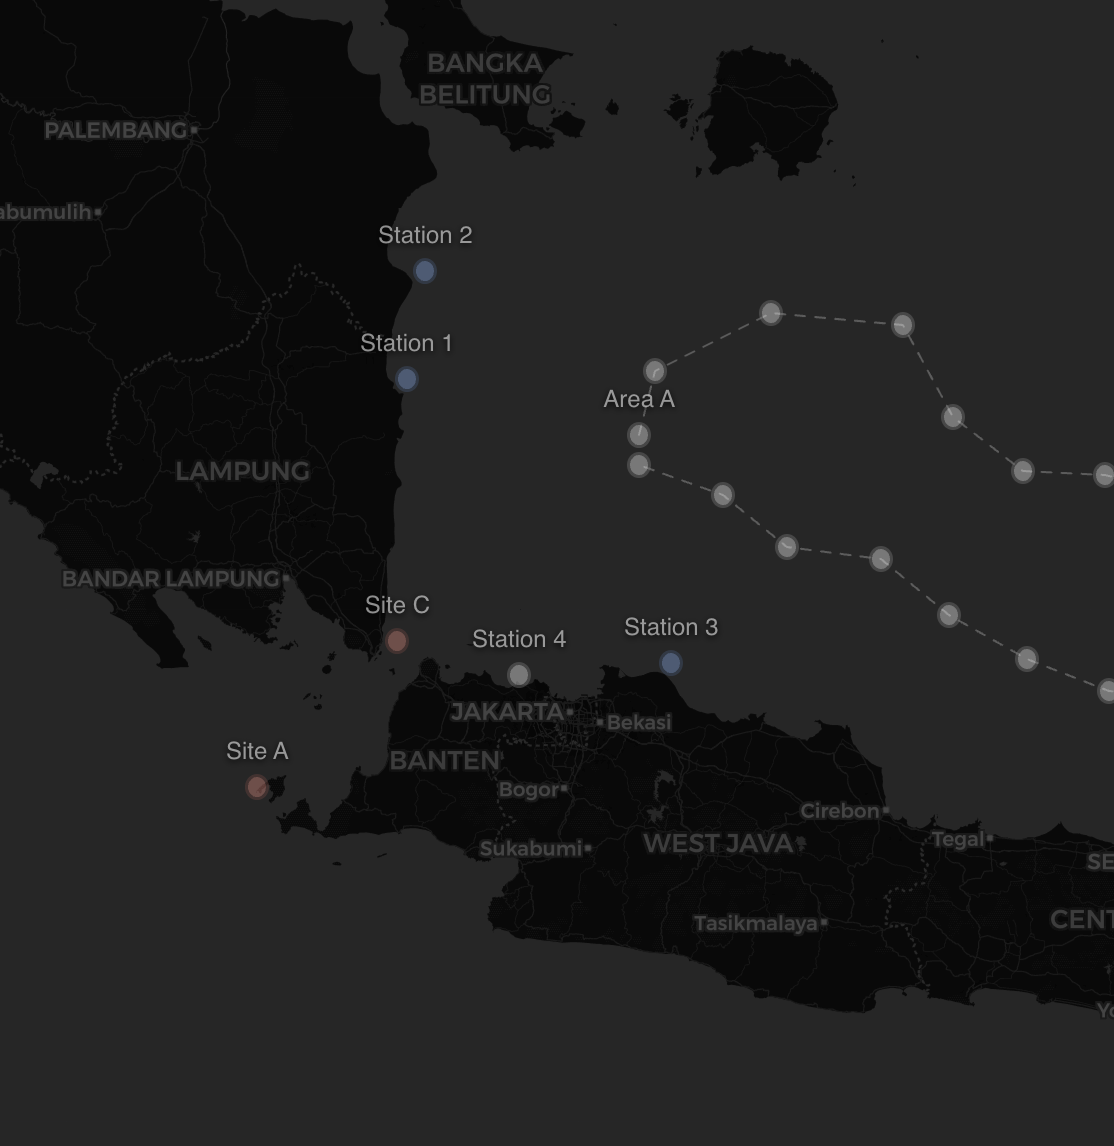Select the Station 3 blue marker

click(x=670, y=663)
